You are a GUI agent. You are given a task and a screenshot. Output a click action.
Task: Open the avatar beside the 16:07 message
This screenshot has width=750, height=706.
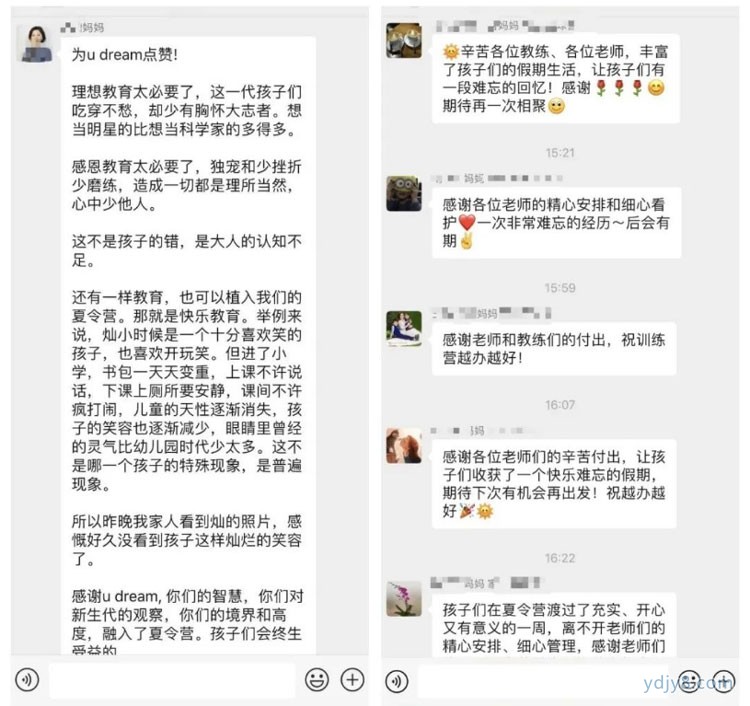(x=404, y=446)
